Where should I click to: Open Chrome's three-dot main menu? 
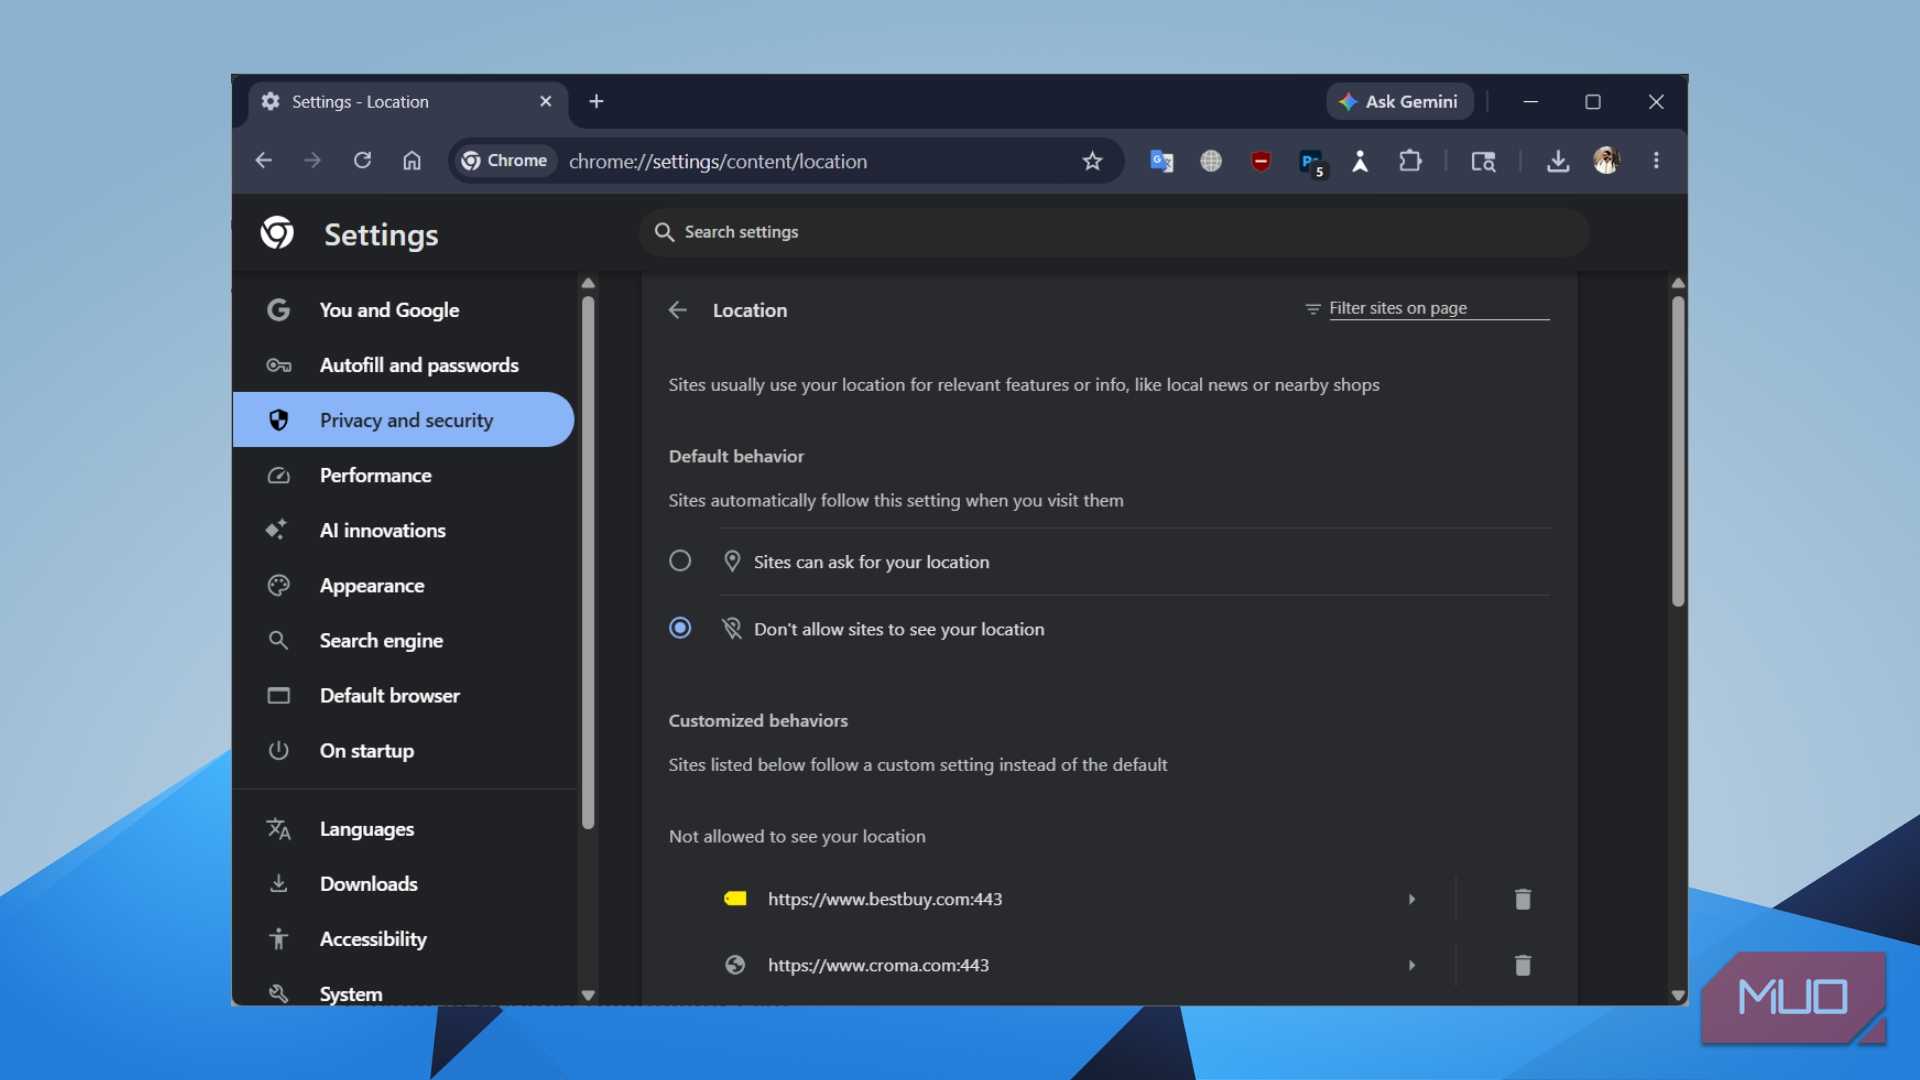click(1656, 161)
